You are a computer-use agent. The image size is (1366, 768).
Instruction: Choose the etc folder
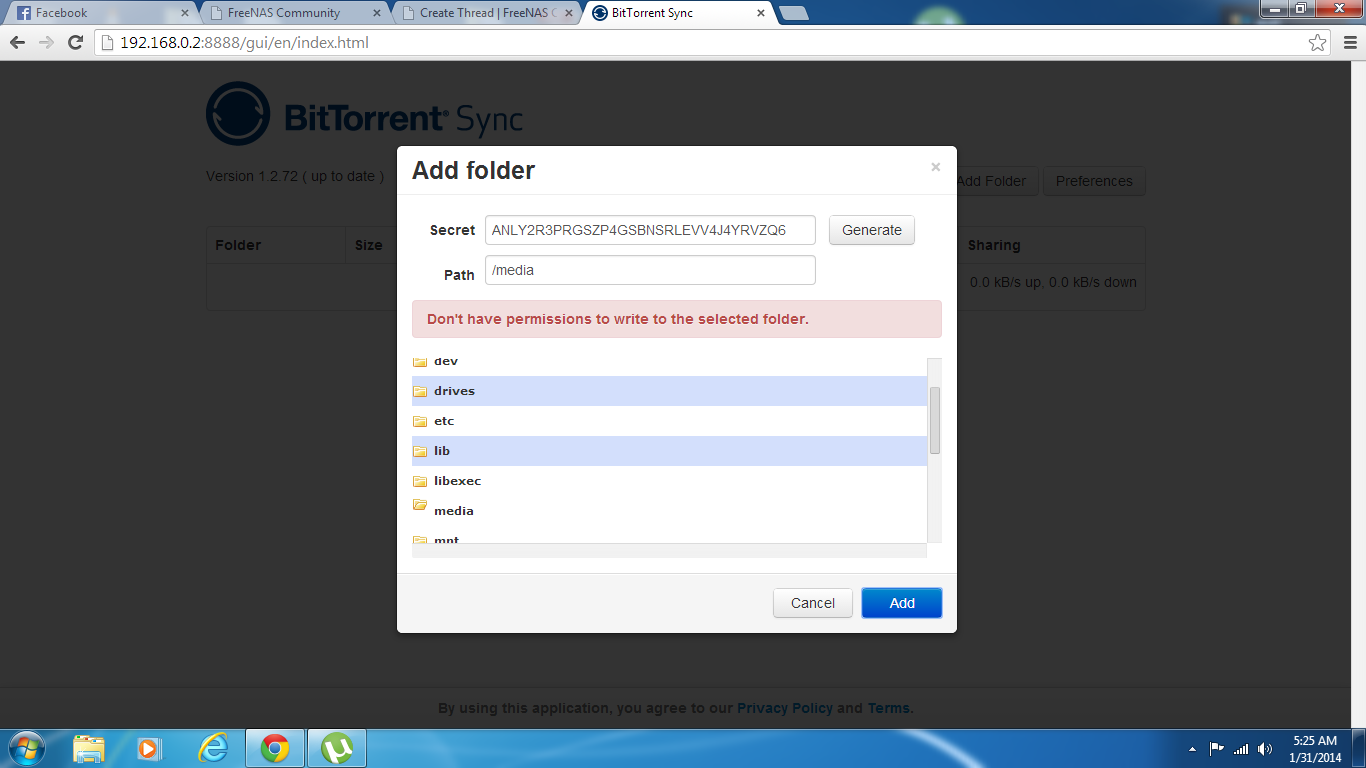[669, 421]
